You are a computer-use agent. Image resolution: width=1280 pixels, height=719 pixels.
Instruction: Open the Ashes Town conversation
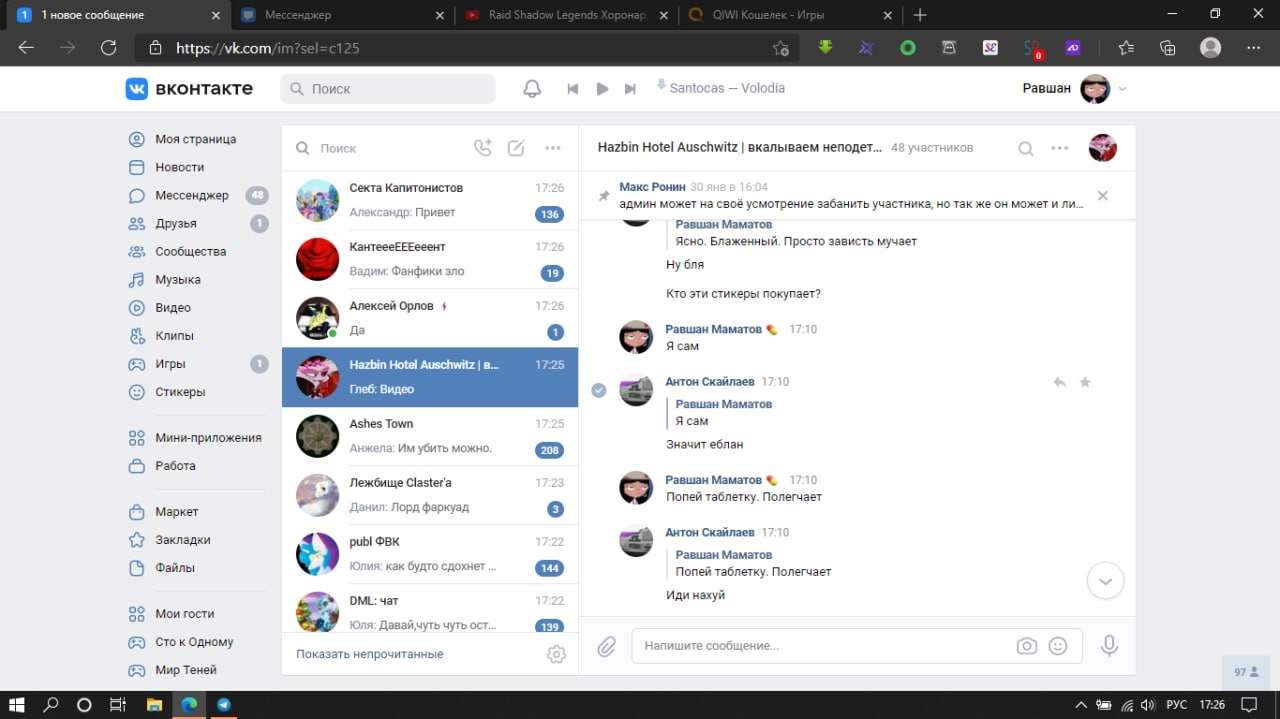tap(430, 436)
